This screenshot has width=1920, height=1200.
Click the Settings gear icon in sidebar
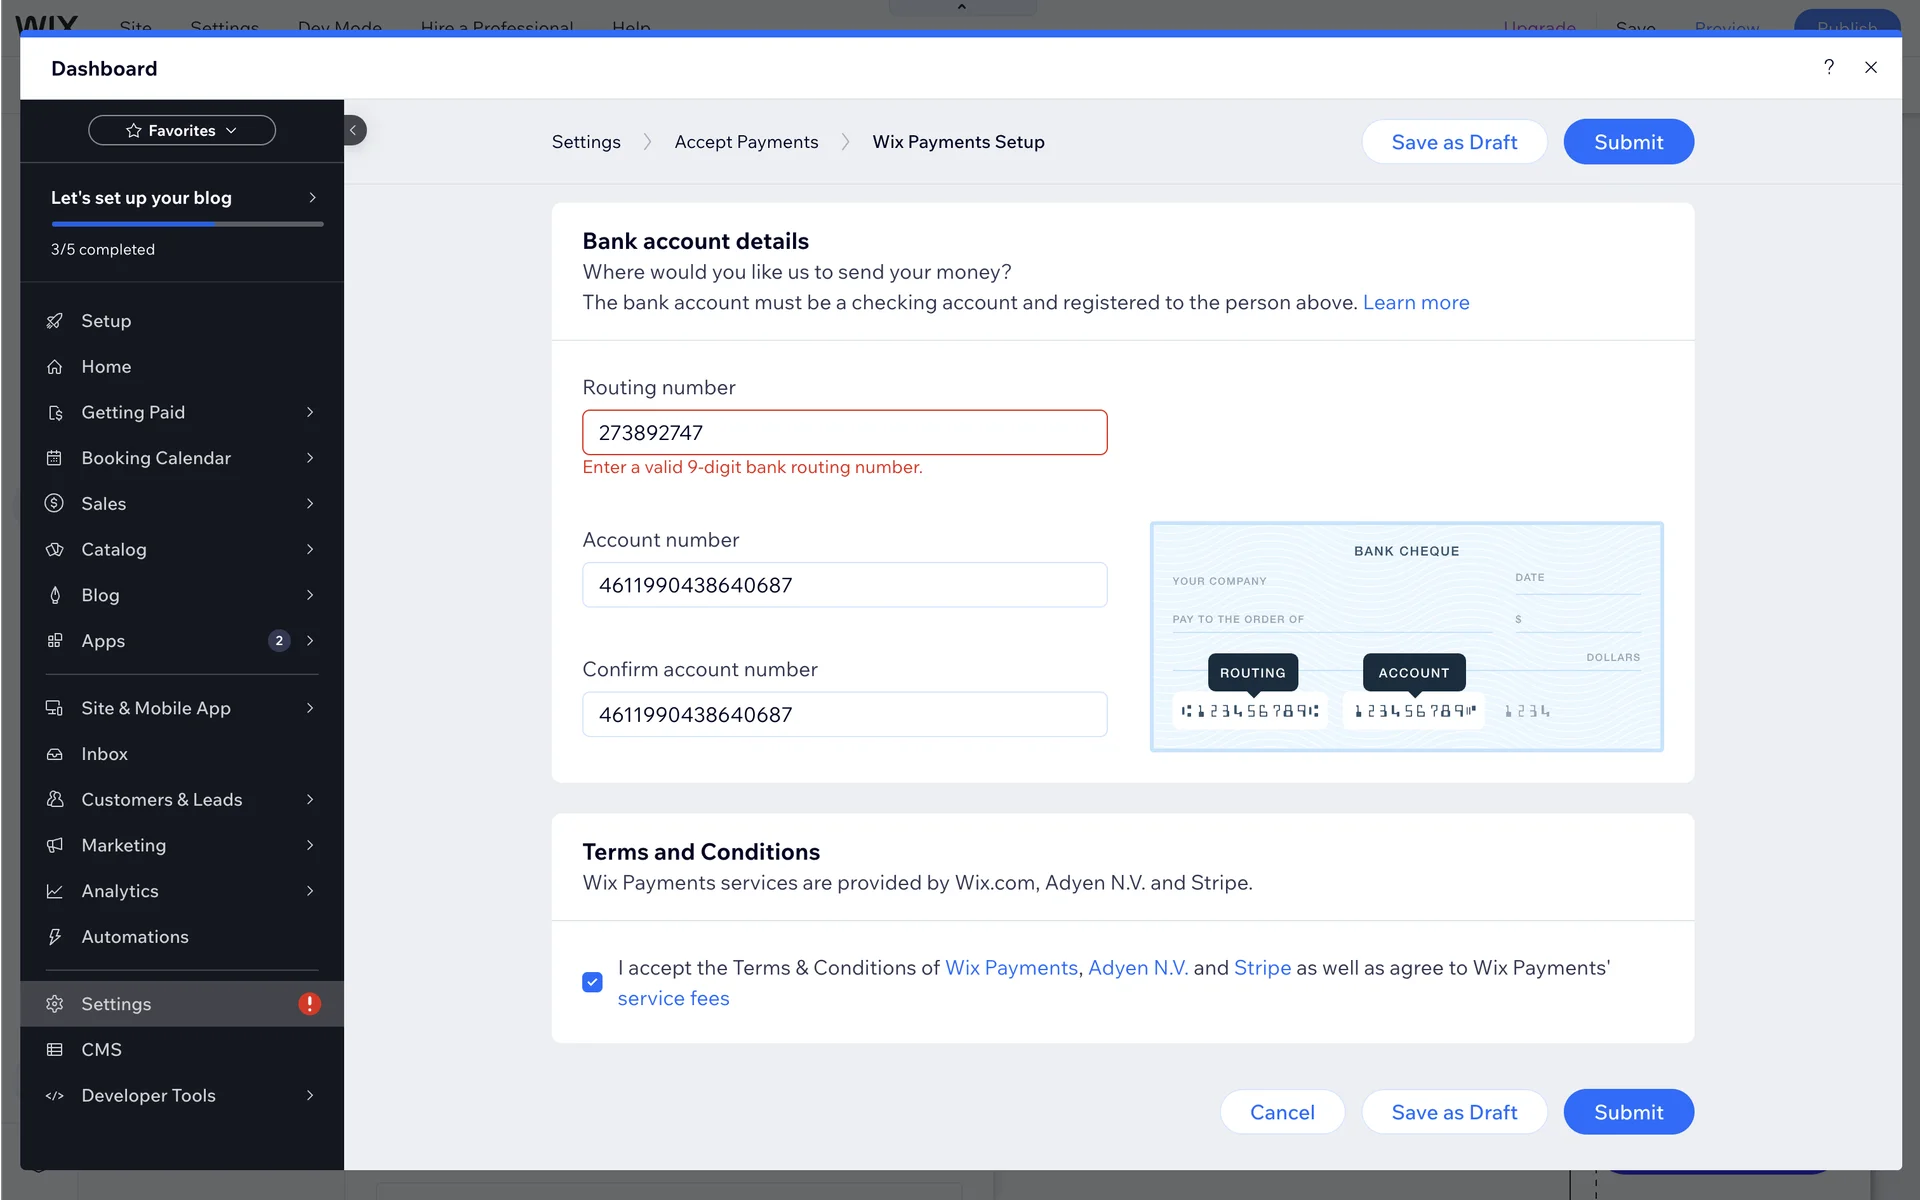coord(55,1004)
